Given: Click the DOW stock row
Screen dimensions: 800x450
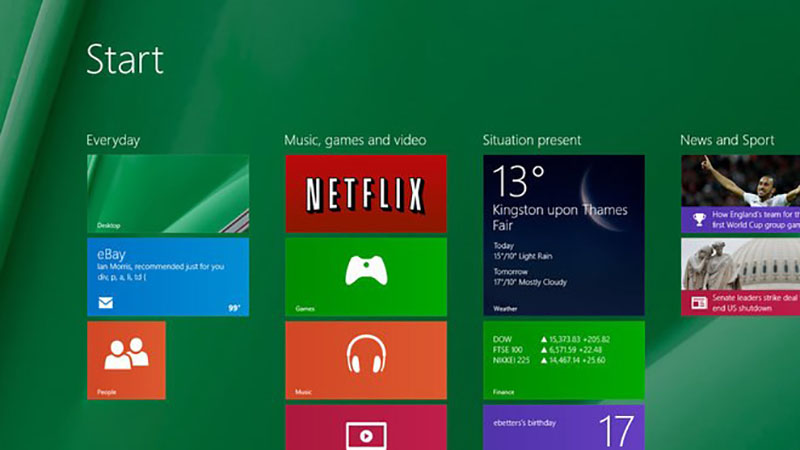Looking at the screenshot, I should pos(552,339).
